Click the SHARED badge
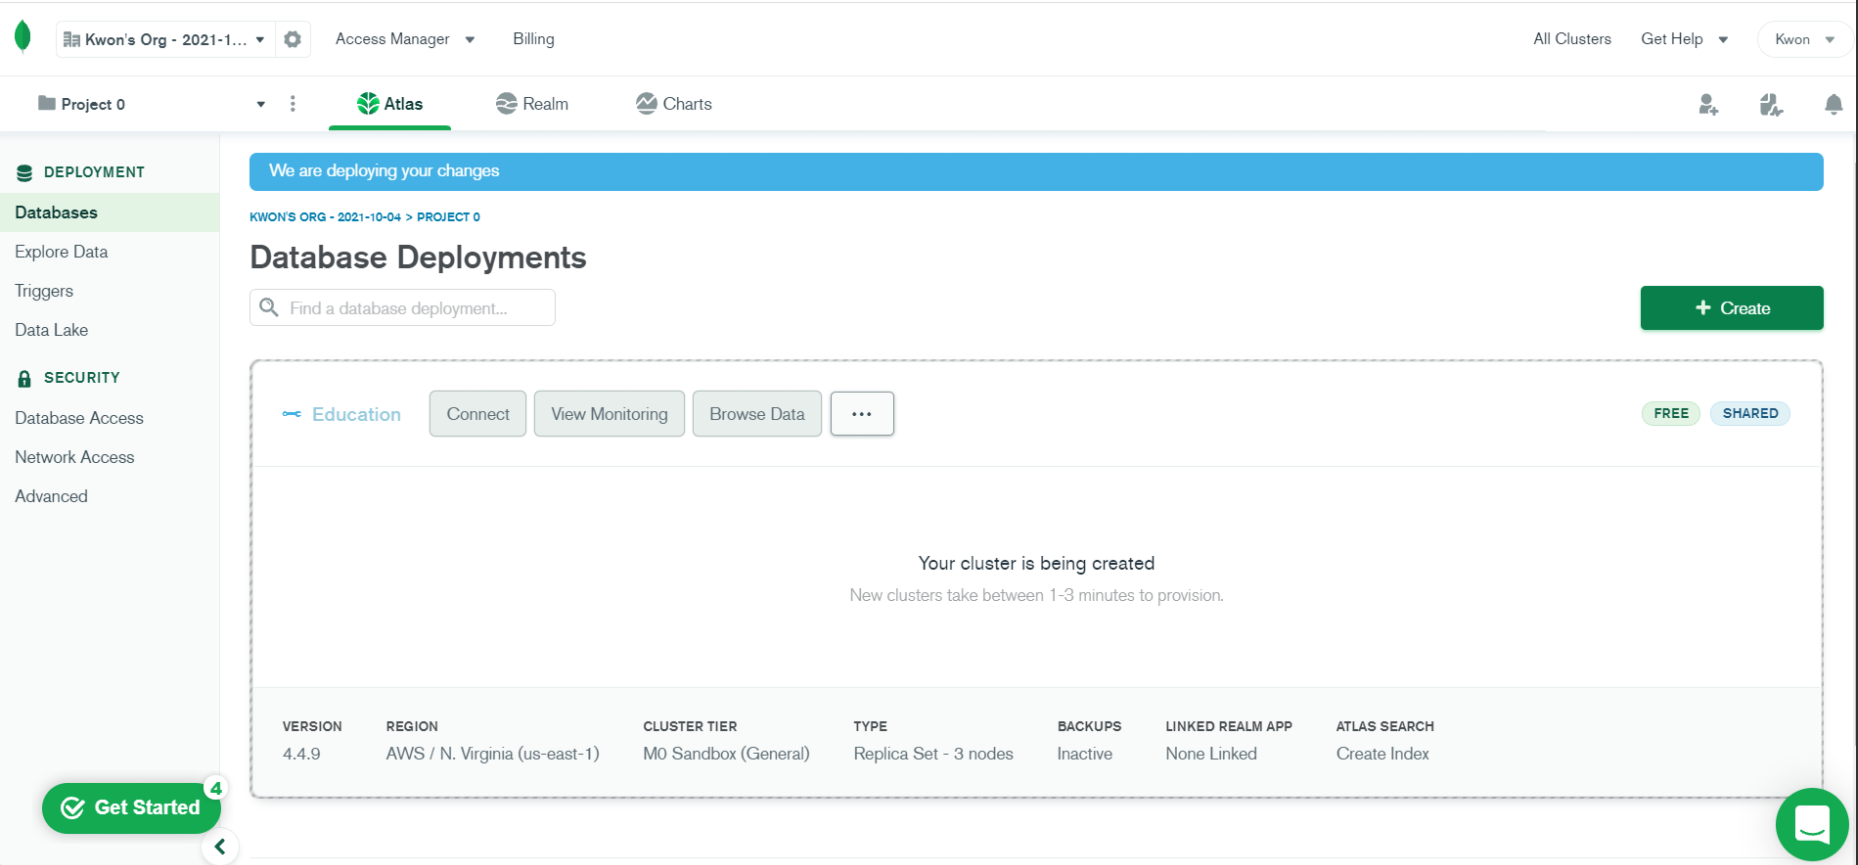 pyautogui.click(x=1750, y=413)
